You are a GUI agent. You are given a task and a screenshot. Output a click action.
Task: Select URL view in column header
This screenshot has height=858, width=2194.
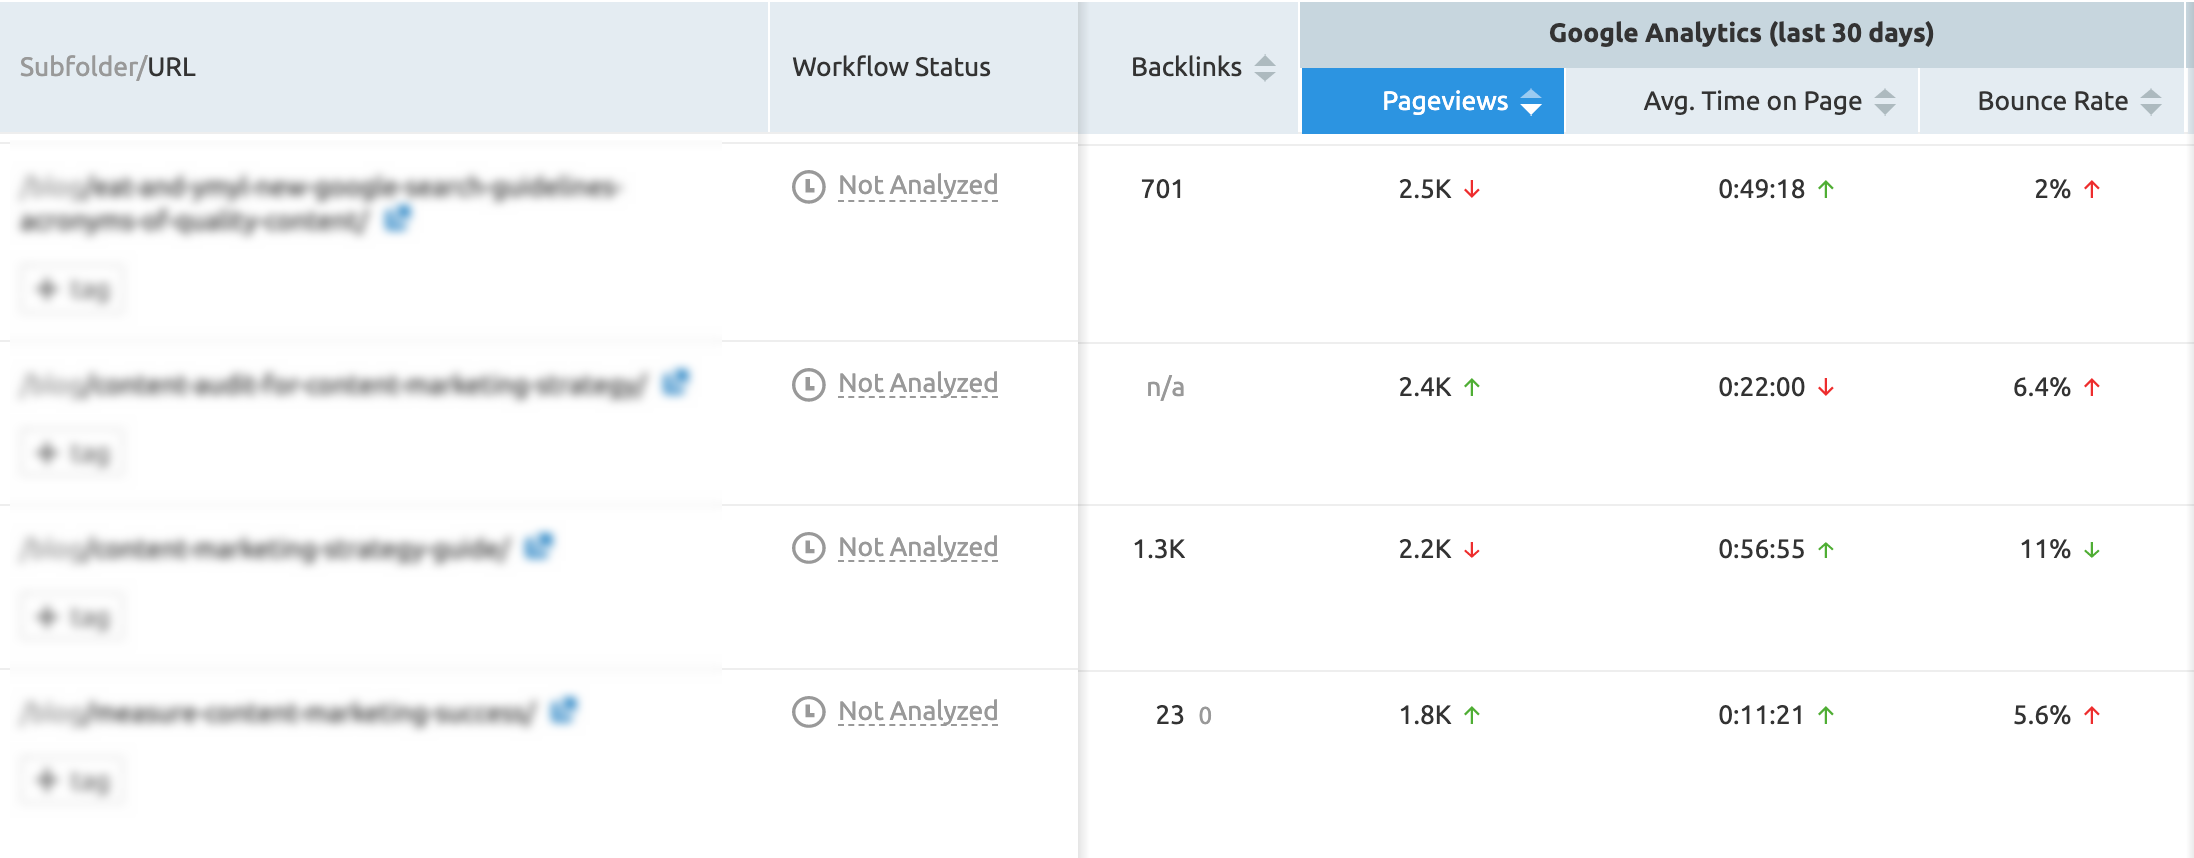[x=172, y=67]
